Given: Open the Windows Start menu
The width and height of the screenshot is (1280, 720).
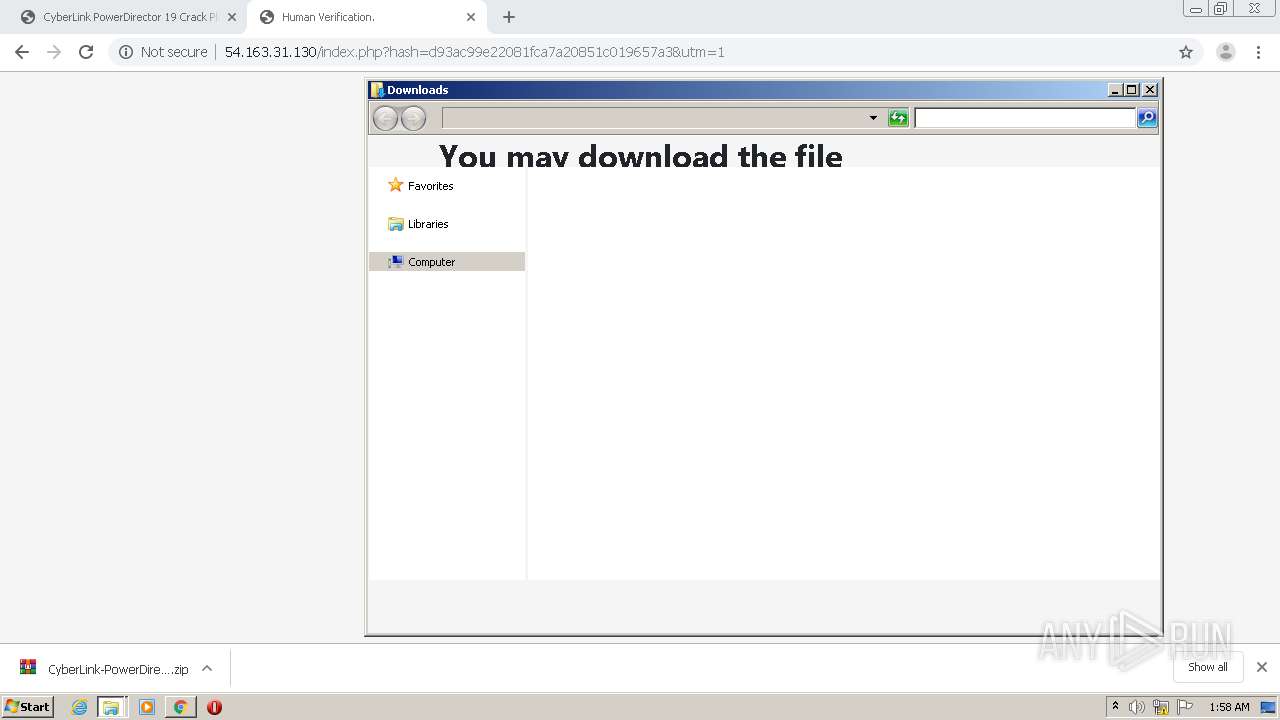Looking at the screenshot, I should [28, 707].
